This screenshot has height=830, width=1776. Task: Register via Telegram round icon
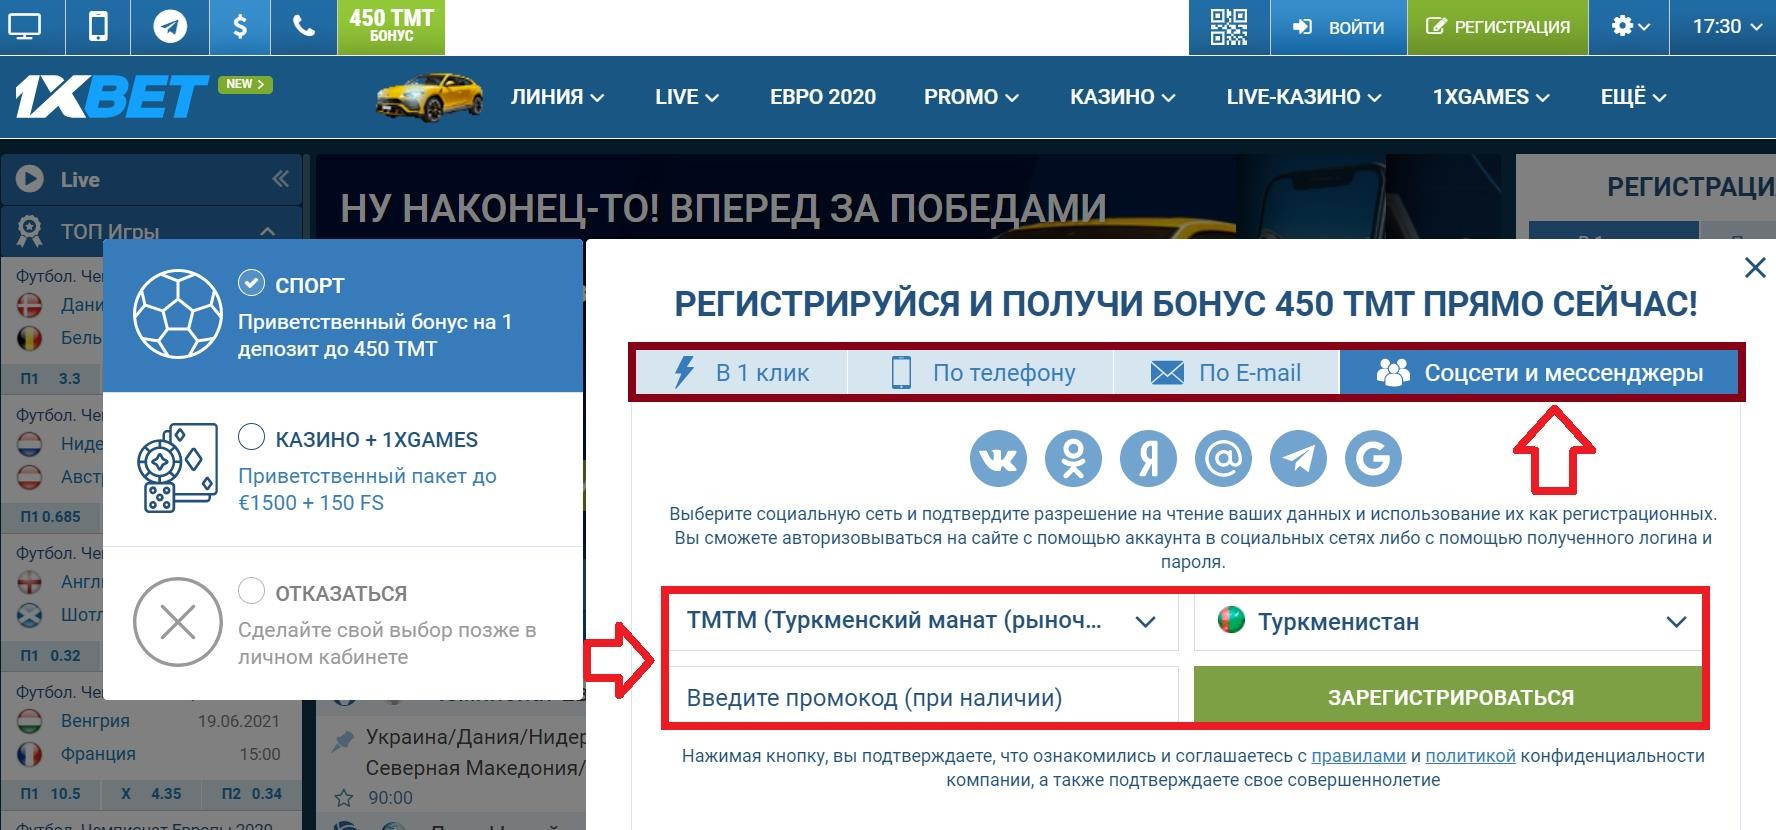[x=1298, y=459]
